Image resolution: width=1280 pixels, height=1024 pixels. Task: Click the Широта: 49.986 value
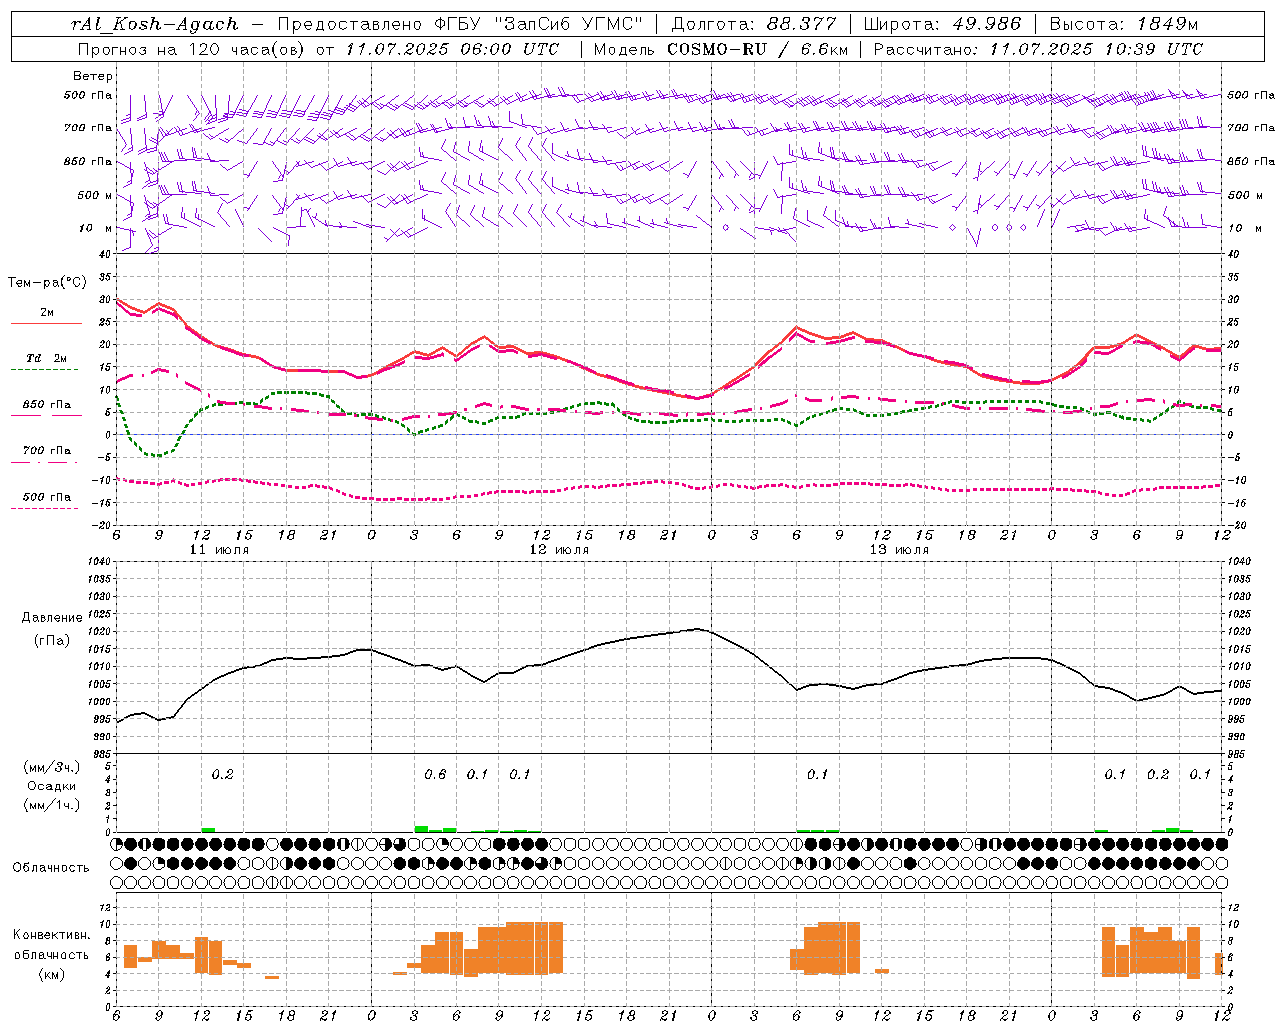[x=942, y=24]
